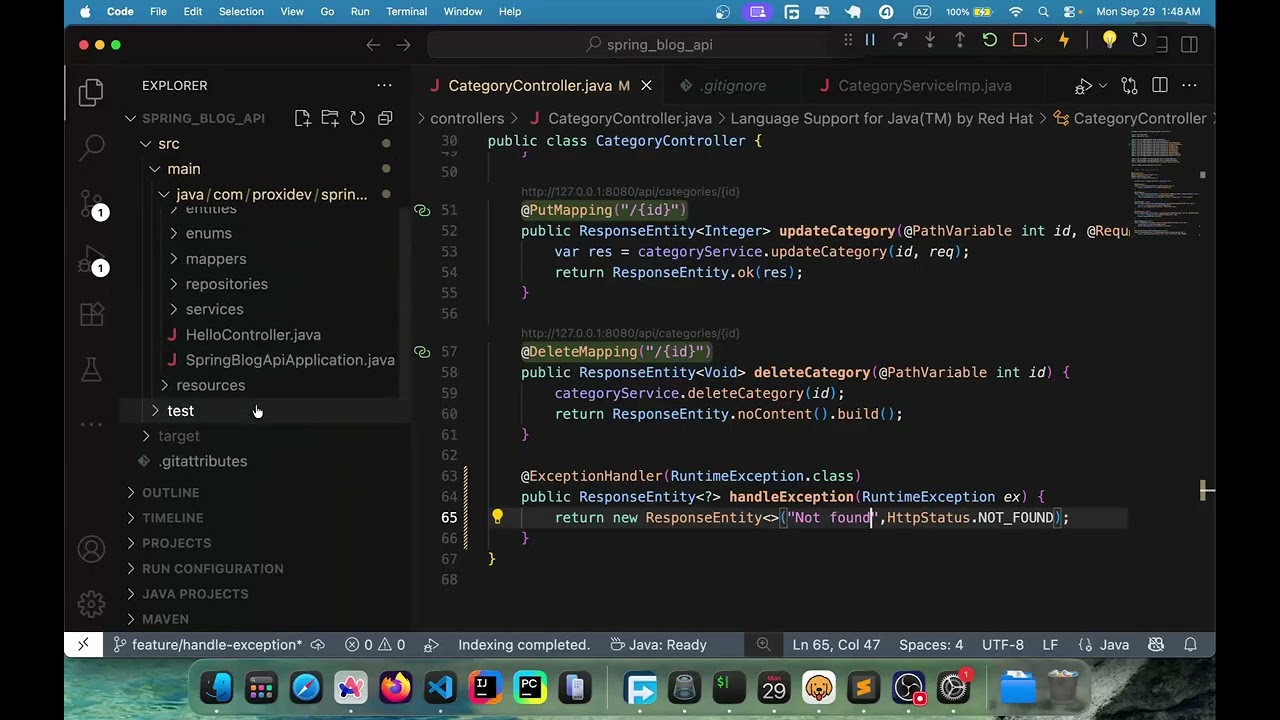This screenshot has height=720, width=1280.
Task: Click the New File icon in Explorer
Action: pos(303,118)
